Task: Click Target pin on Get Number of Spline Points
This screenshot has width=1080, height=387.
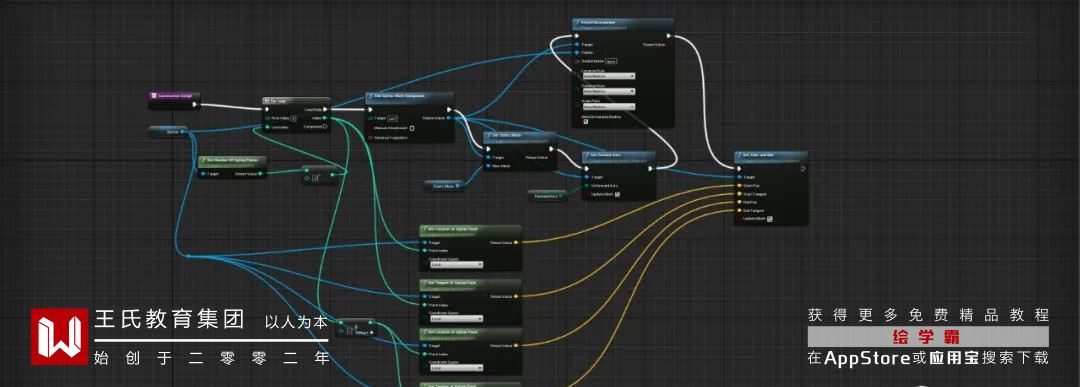Action: tap(203, 174)
